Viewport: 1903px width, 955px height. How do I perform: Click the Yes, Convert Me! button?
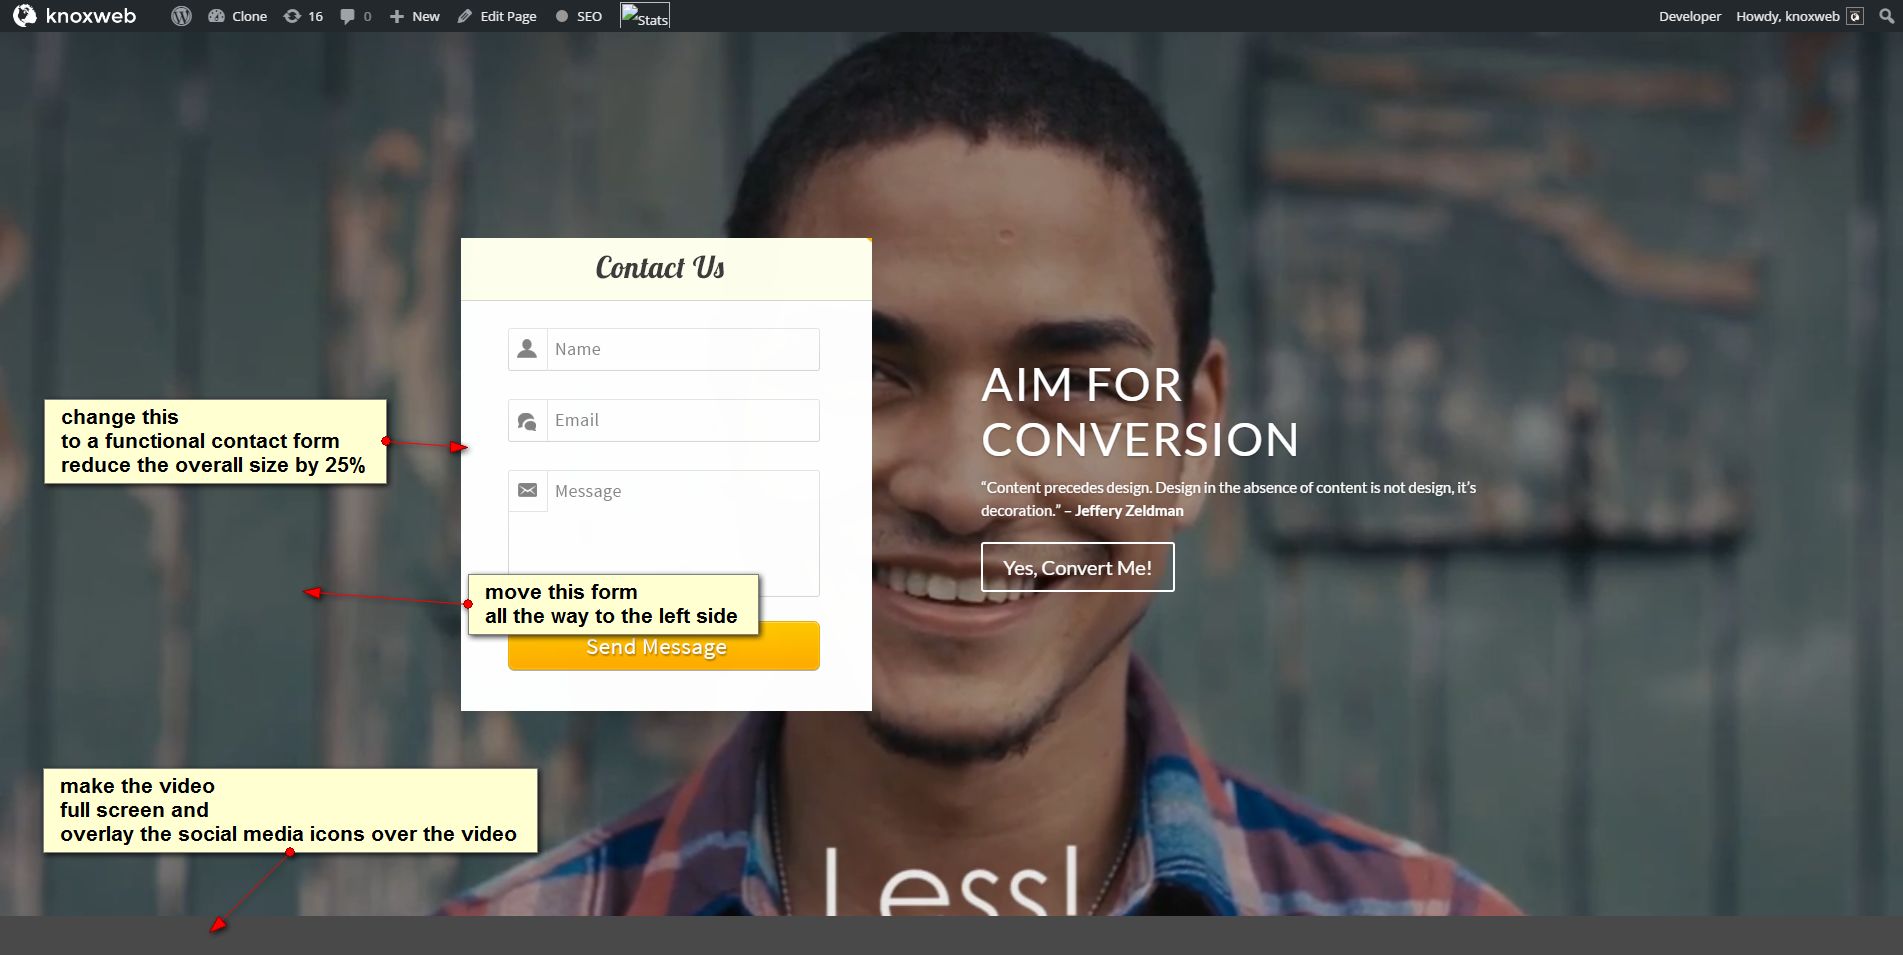1078,567
